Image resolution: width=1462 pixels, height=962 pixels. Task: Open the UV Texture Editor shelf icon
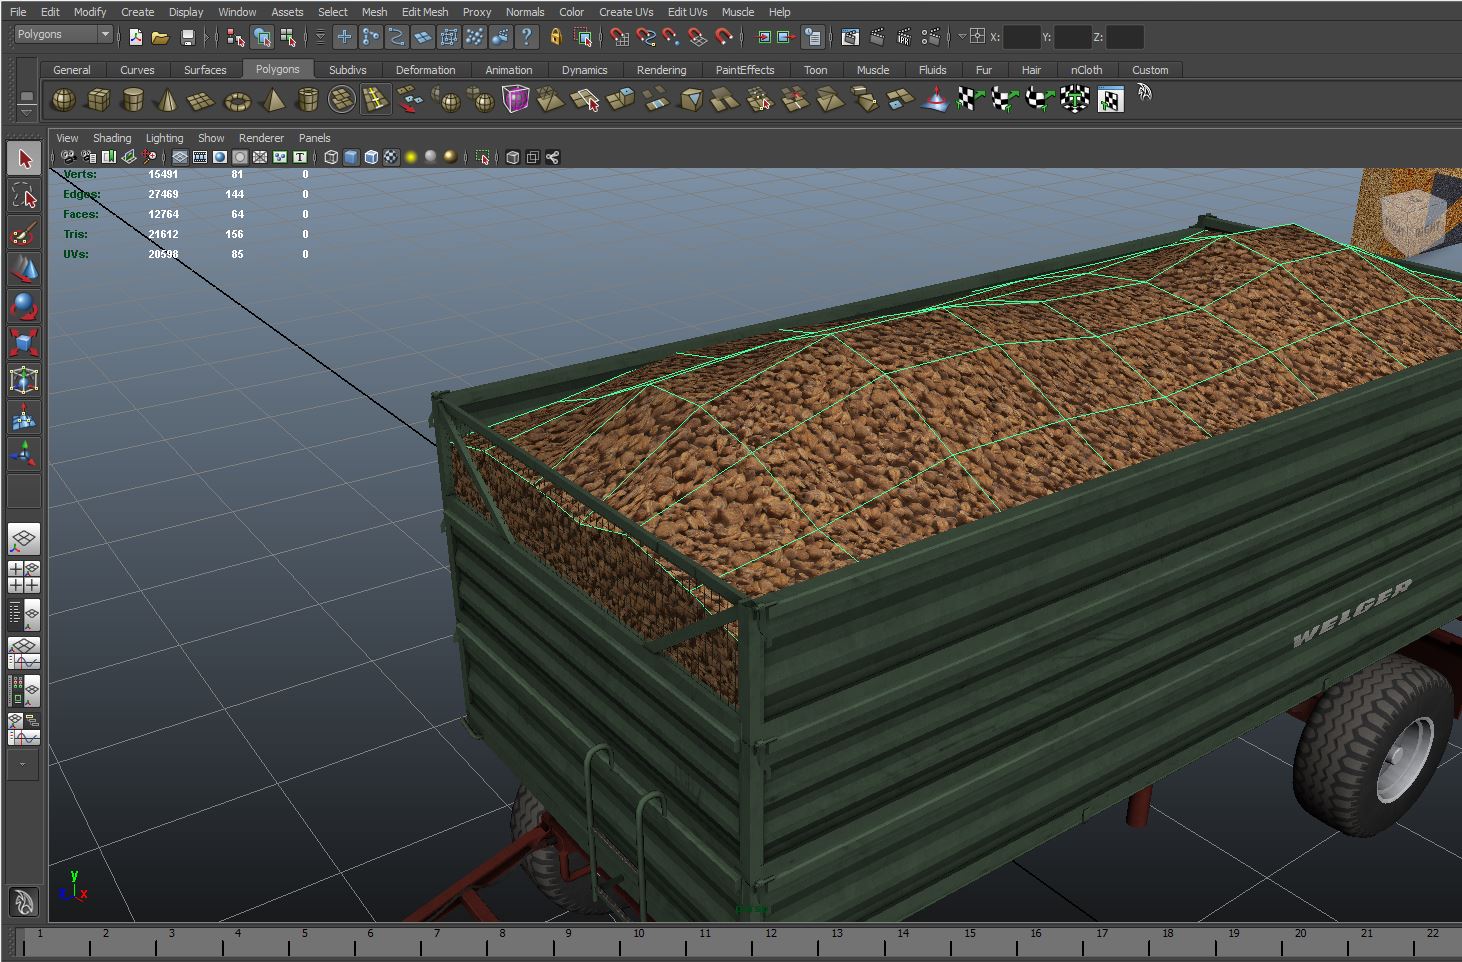coord(1110,100)
